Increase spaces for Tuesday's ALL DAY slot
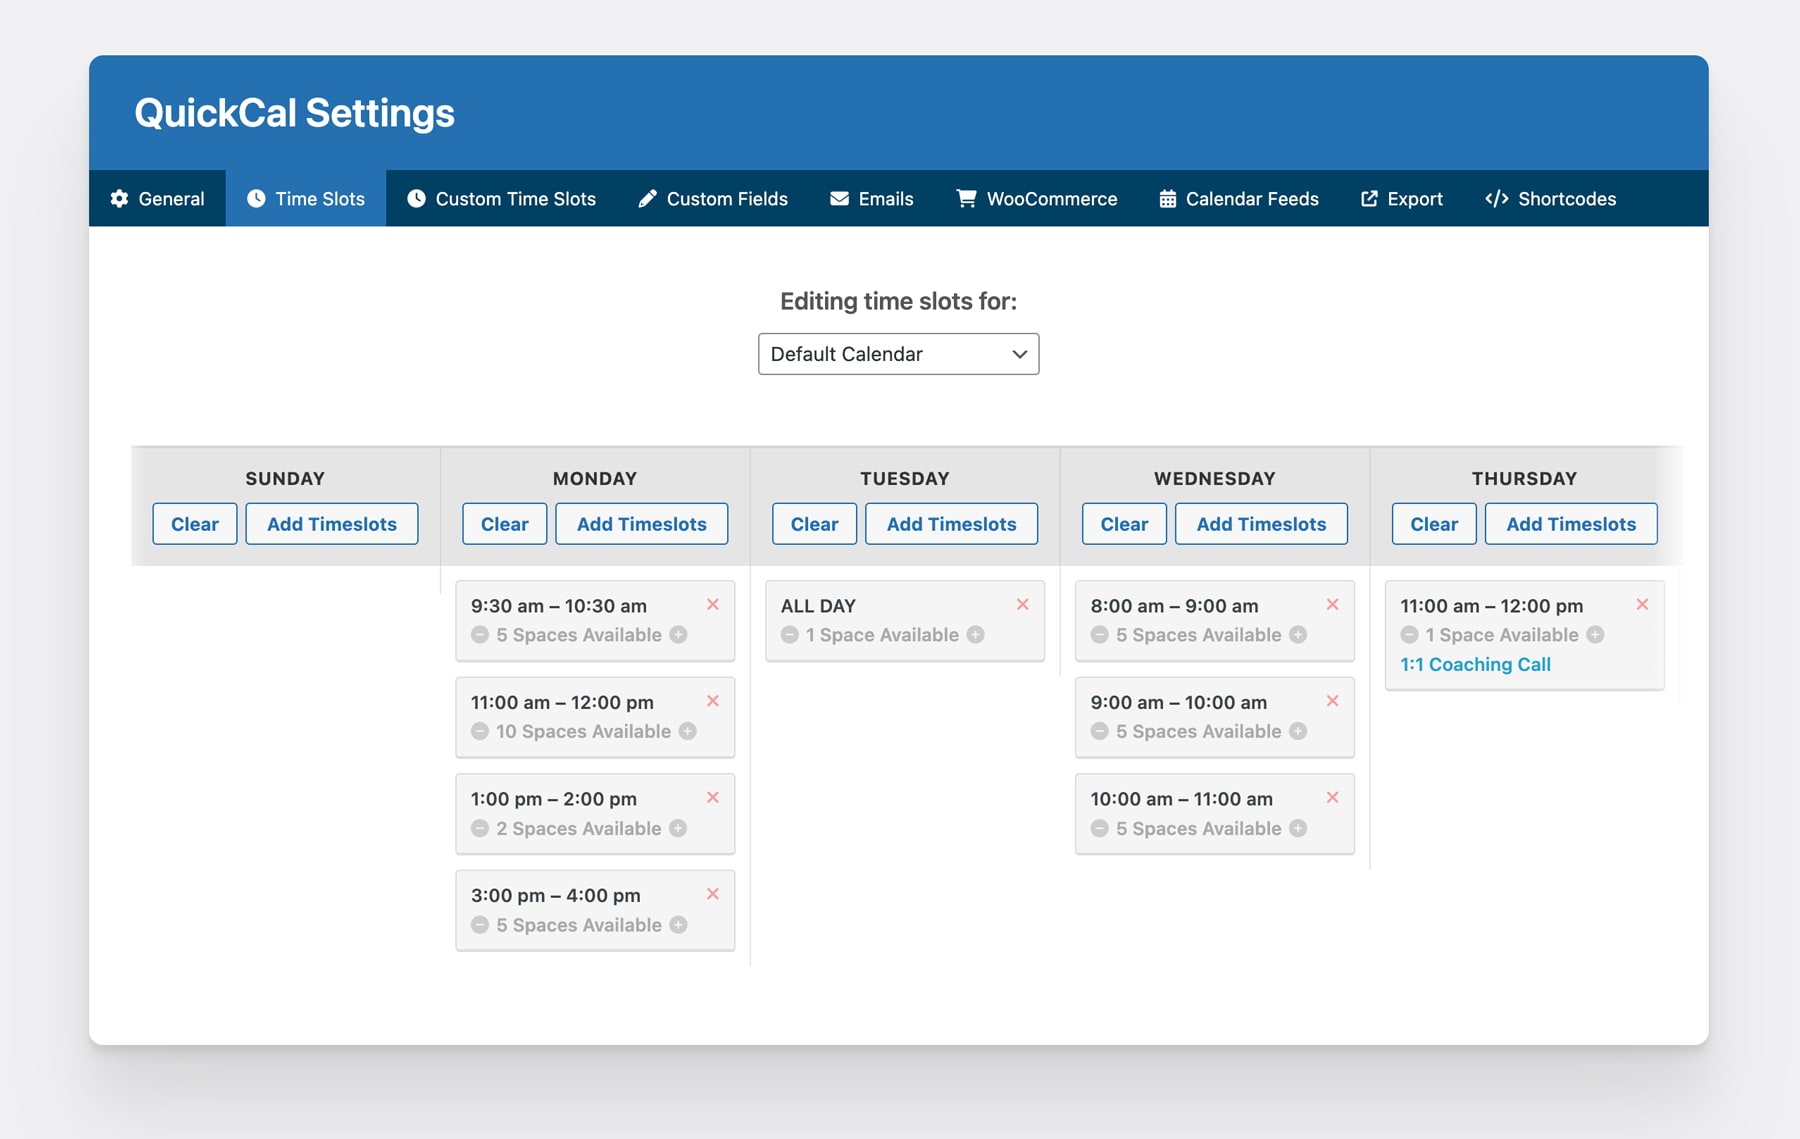 pos(977,634)
